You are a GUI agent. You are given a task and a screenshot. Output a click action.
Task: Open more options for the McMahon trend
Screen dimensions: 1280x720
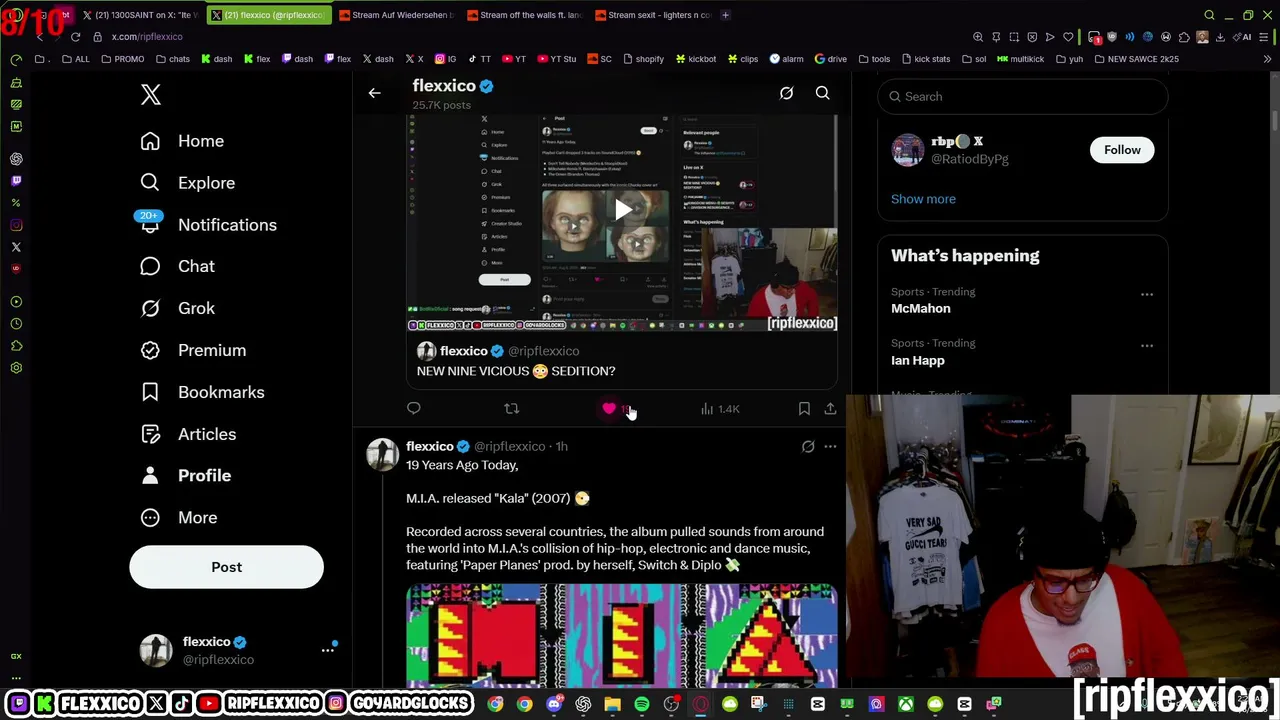click(1147, 295)
